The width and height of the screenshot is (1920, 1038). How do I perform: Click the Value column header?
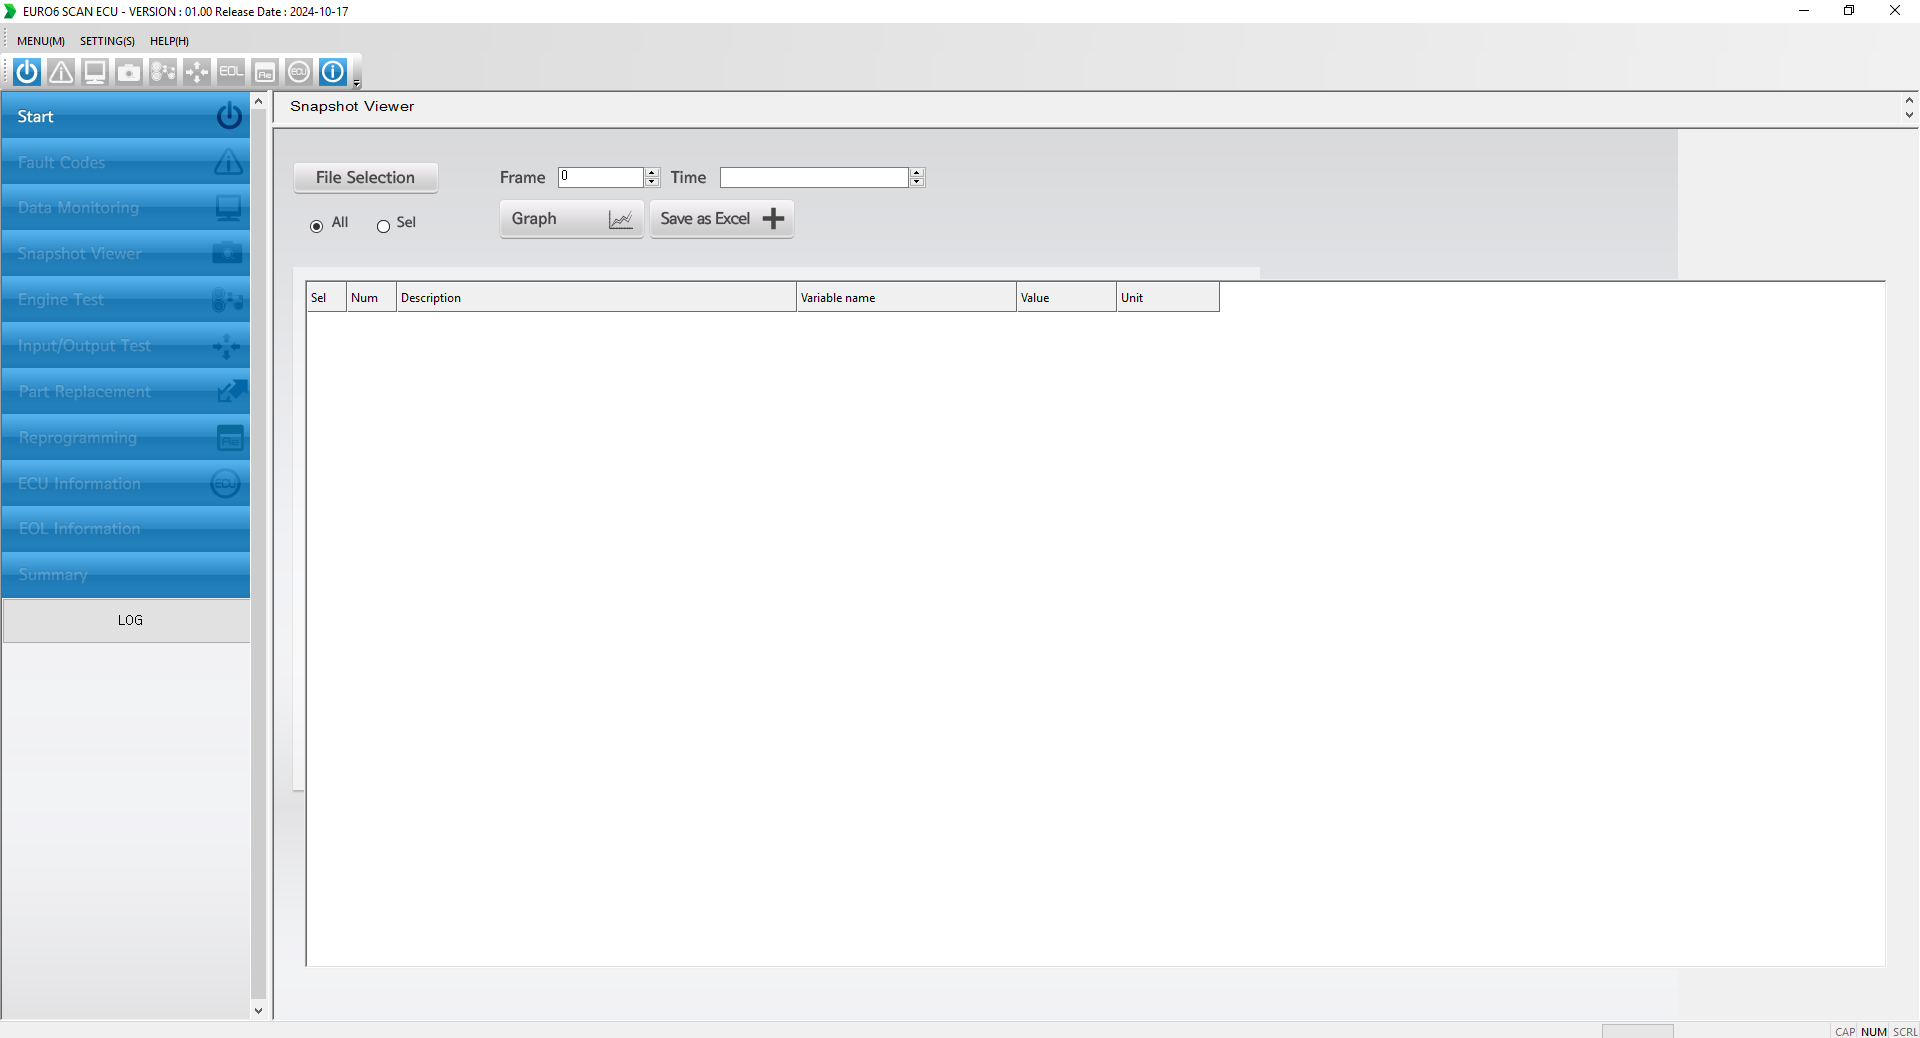click(x=1067, y=297)
